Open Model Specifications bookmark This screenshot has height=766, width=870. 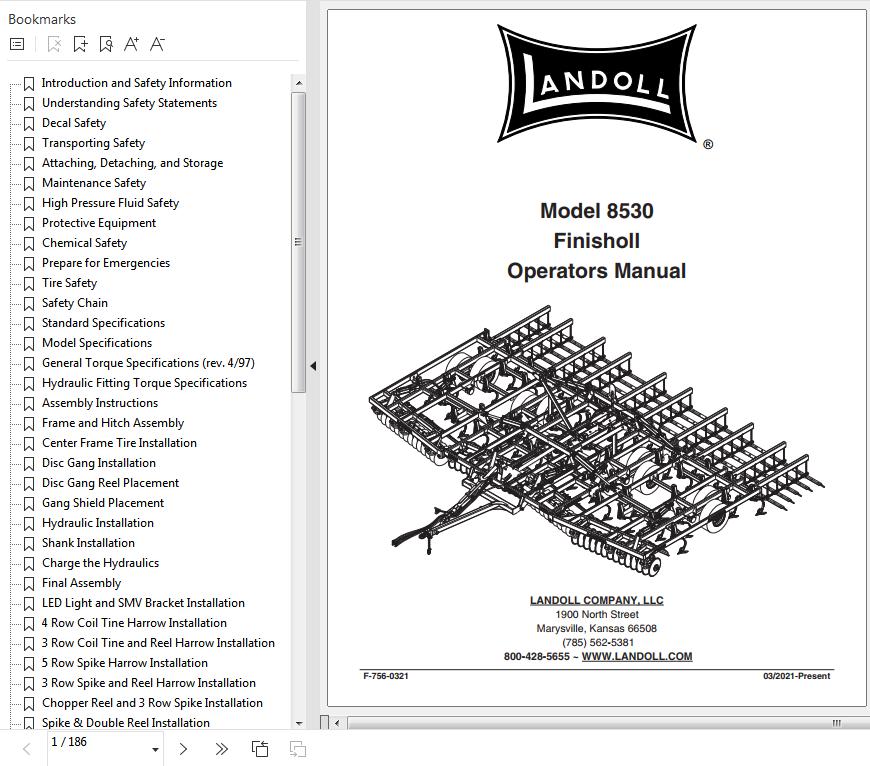pyautogui.click(x=97, y=342)
